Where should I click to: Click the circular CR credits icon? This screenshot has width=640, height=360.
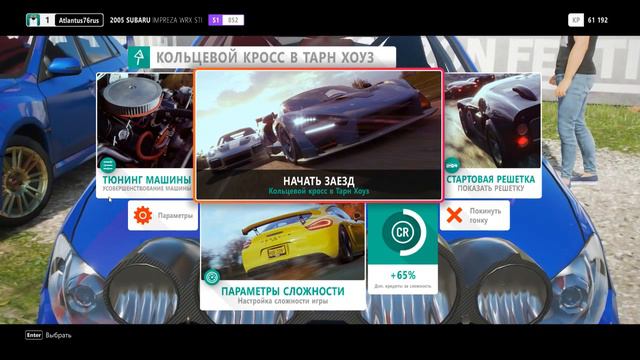point(402,232)
